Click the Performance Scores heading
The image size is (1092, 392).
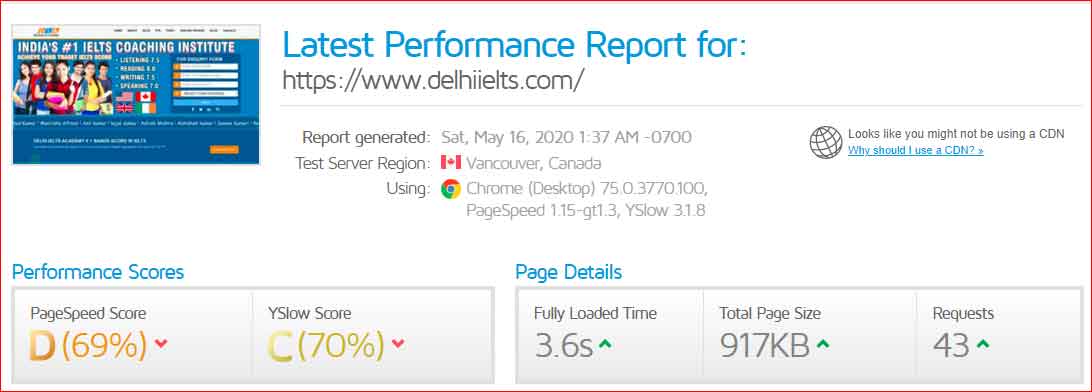coord(98,272)
